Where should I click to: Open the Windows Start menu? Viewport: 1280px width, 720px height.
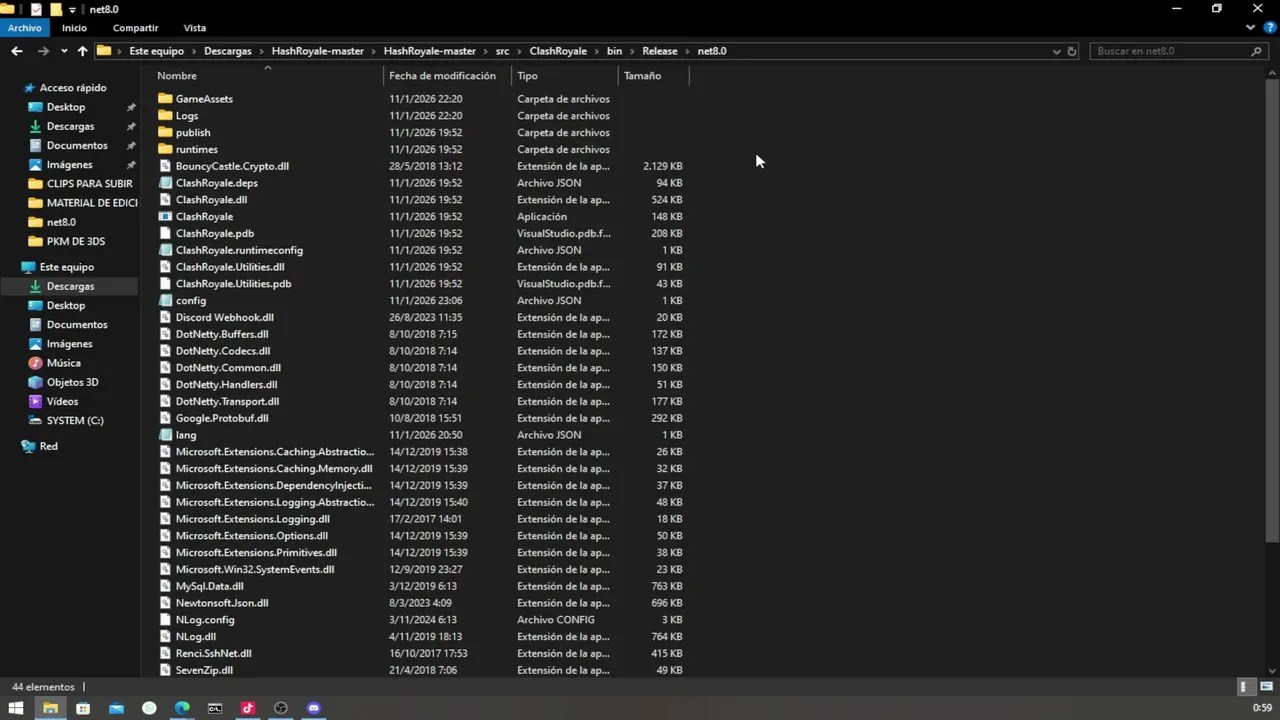[16, 708]
